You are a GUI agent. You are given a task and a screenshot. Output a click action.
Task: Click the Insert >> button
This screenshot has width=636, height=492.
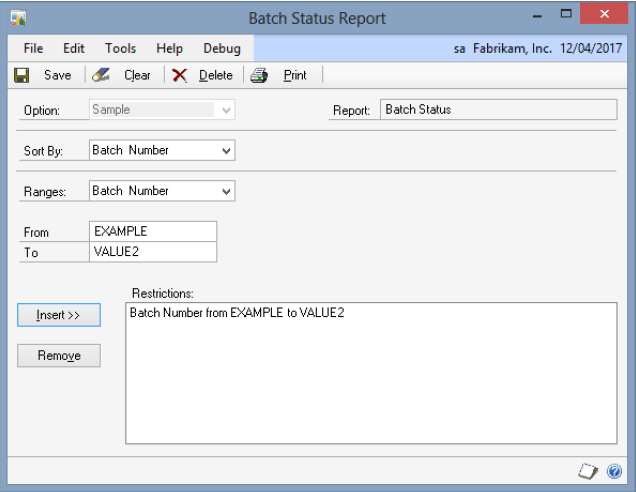(x=59, y=315)
